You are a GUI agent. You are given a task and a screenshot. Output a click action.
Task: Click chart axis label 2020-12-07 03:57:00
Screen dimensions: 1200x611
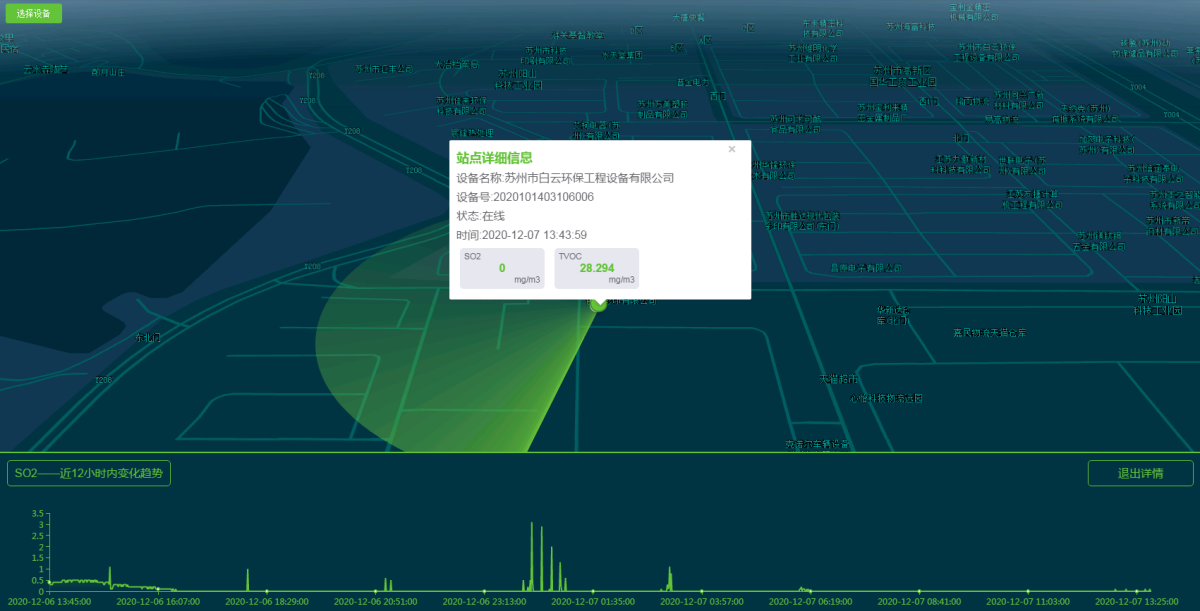[702, 602]
